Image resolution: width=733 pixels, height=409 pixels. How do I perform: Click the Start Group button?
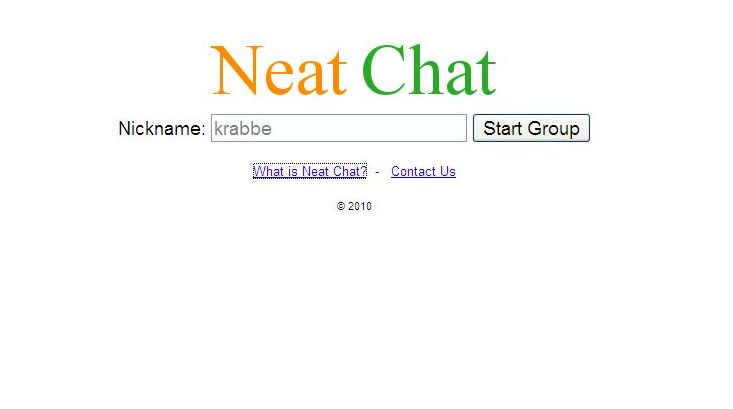[x=531, y=128]
